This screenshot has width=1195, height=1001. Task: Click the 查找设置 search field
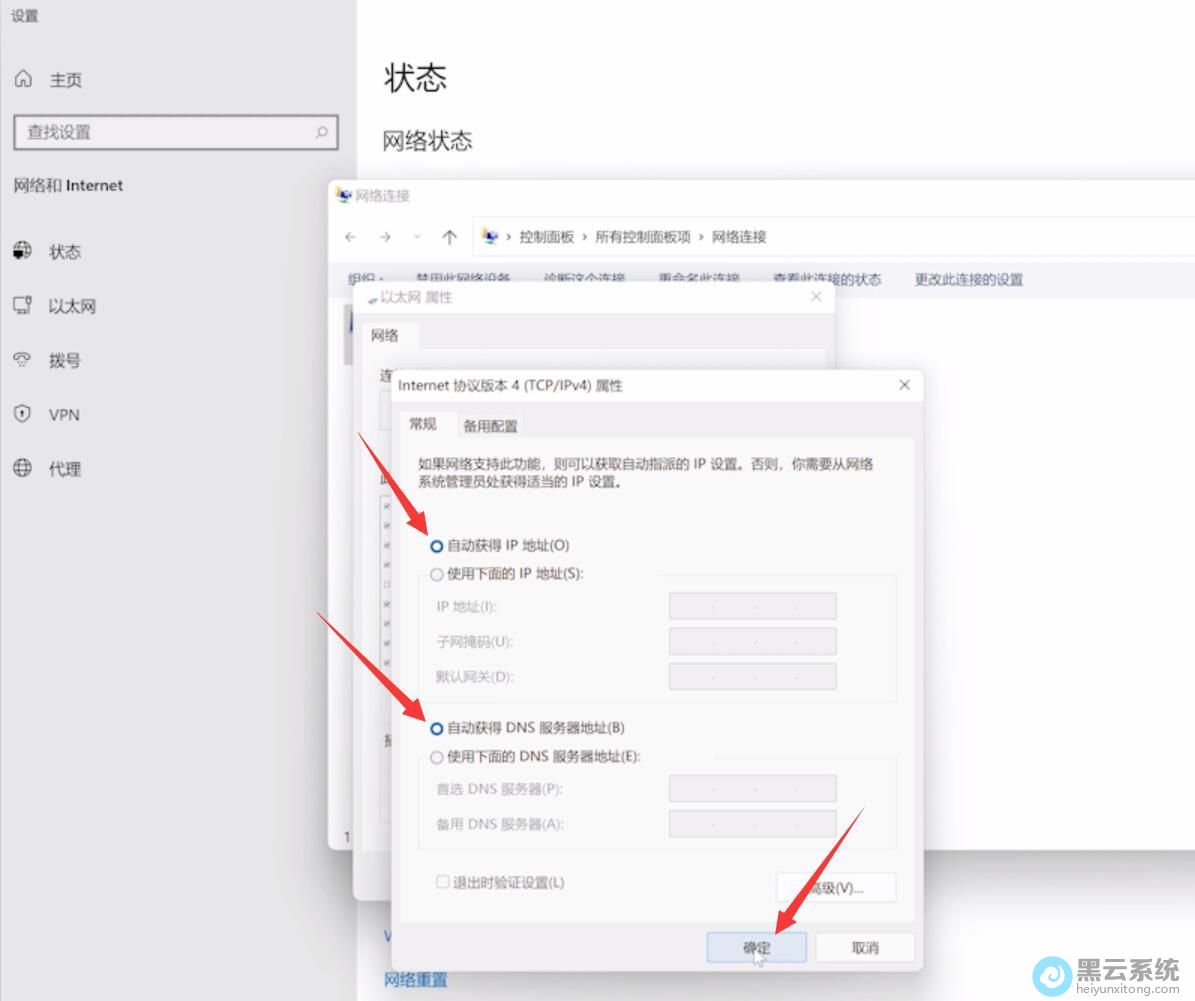(x=165, y=132)
